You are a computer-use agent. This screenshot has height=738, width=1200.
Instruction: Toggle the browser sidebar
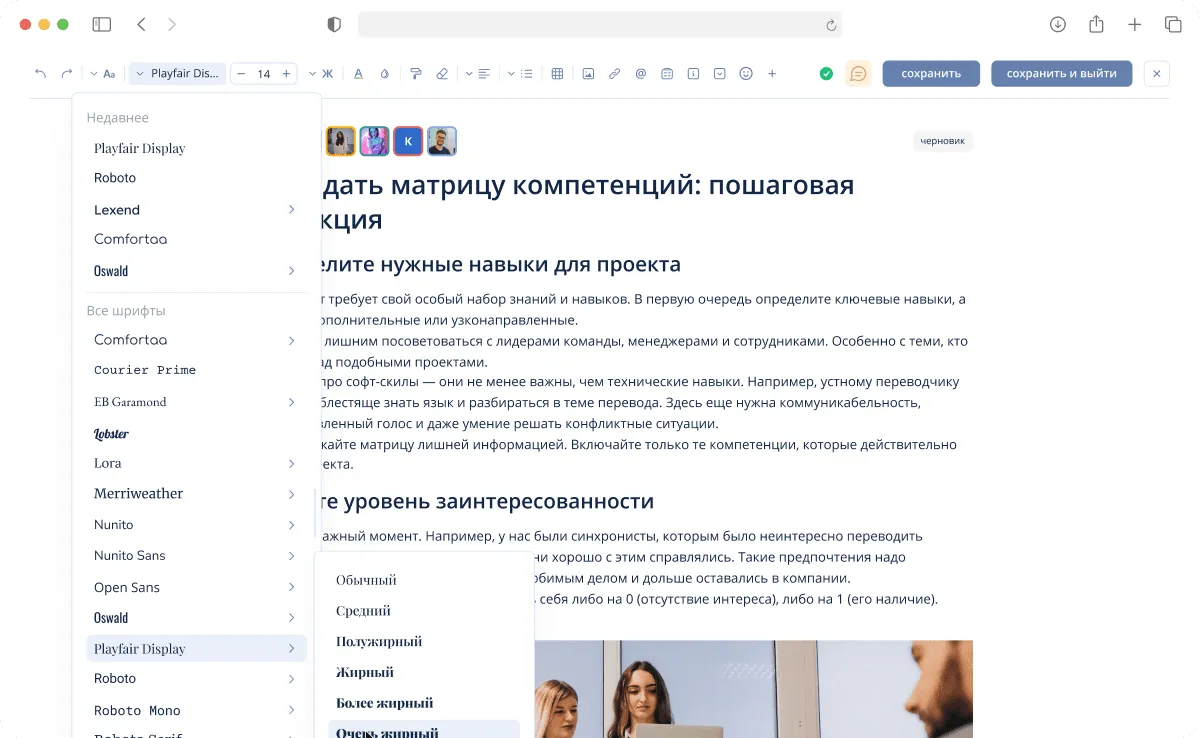coord(101,24)
